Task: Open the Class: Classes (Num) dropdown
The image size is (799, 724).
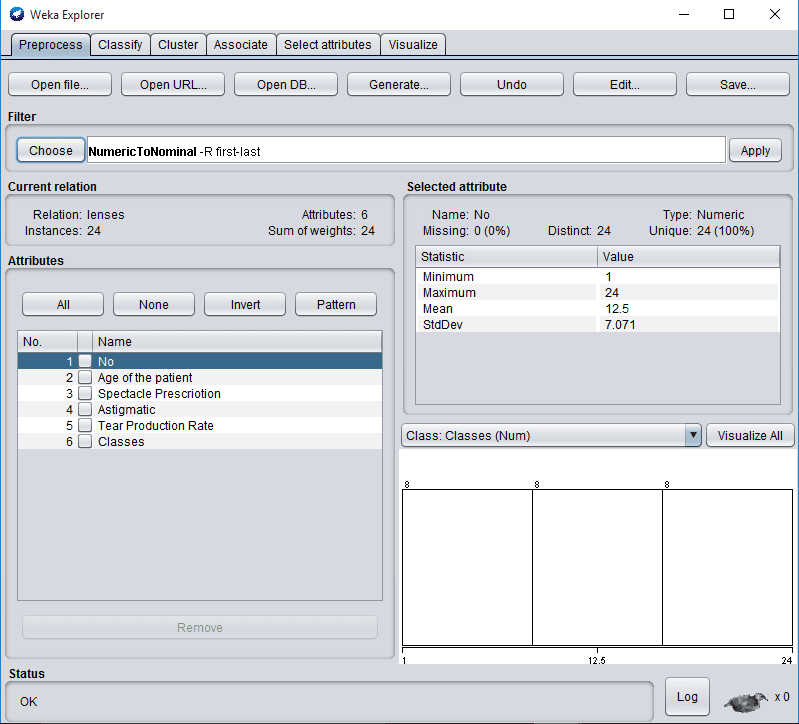Action: 551,436
